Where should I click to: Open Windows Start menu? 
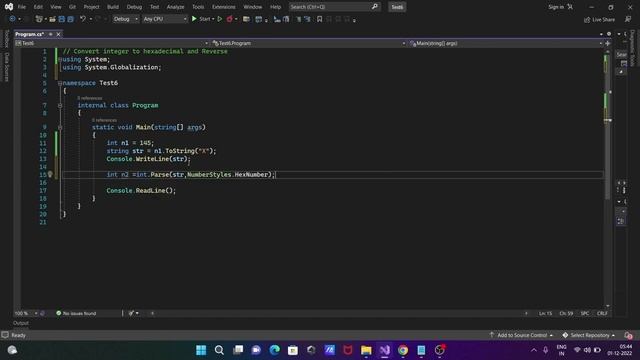(201, 350)
